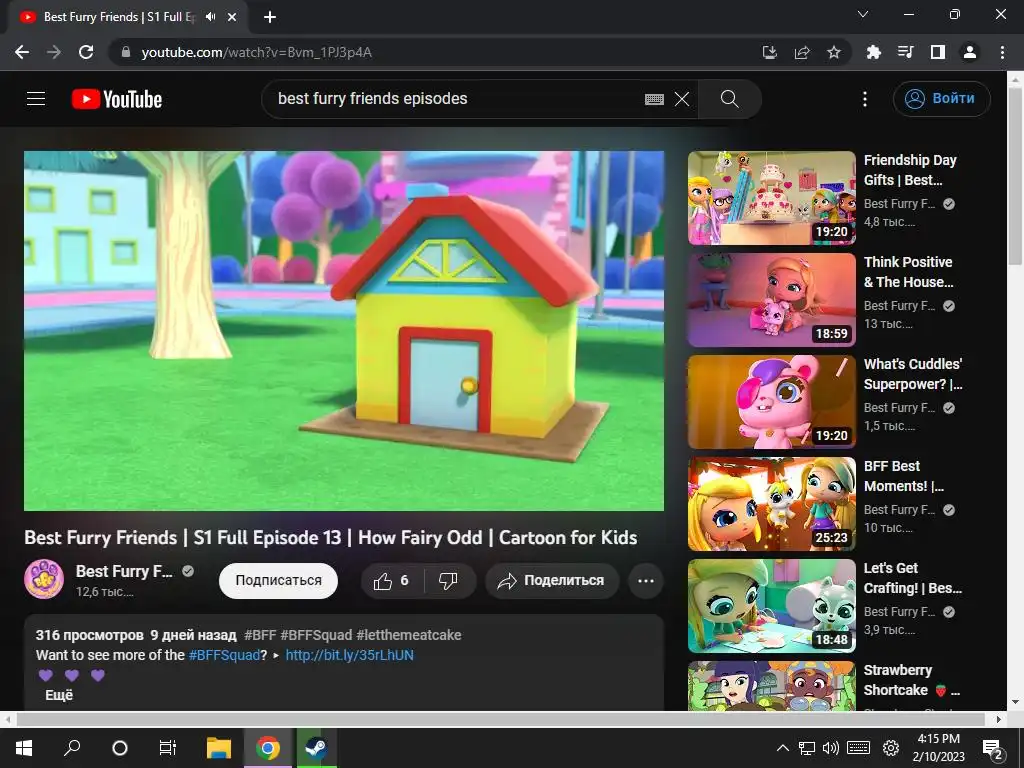
Task: Open What's Cuddles' Superpower thumbnail
Action: (772, 402)
